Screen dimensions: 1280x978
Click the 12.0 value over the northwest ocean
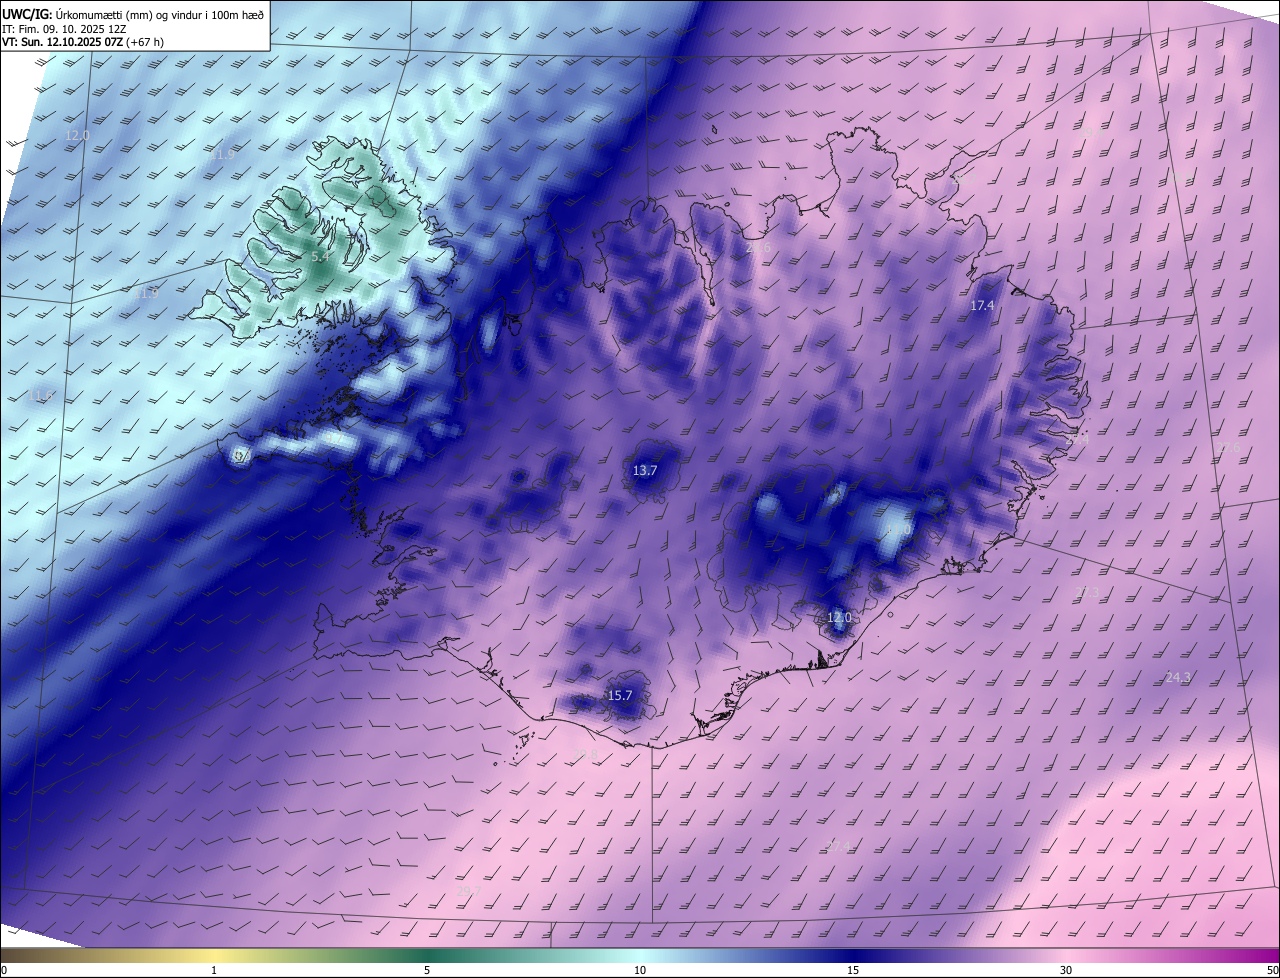[x=77, y=135]
